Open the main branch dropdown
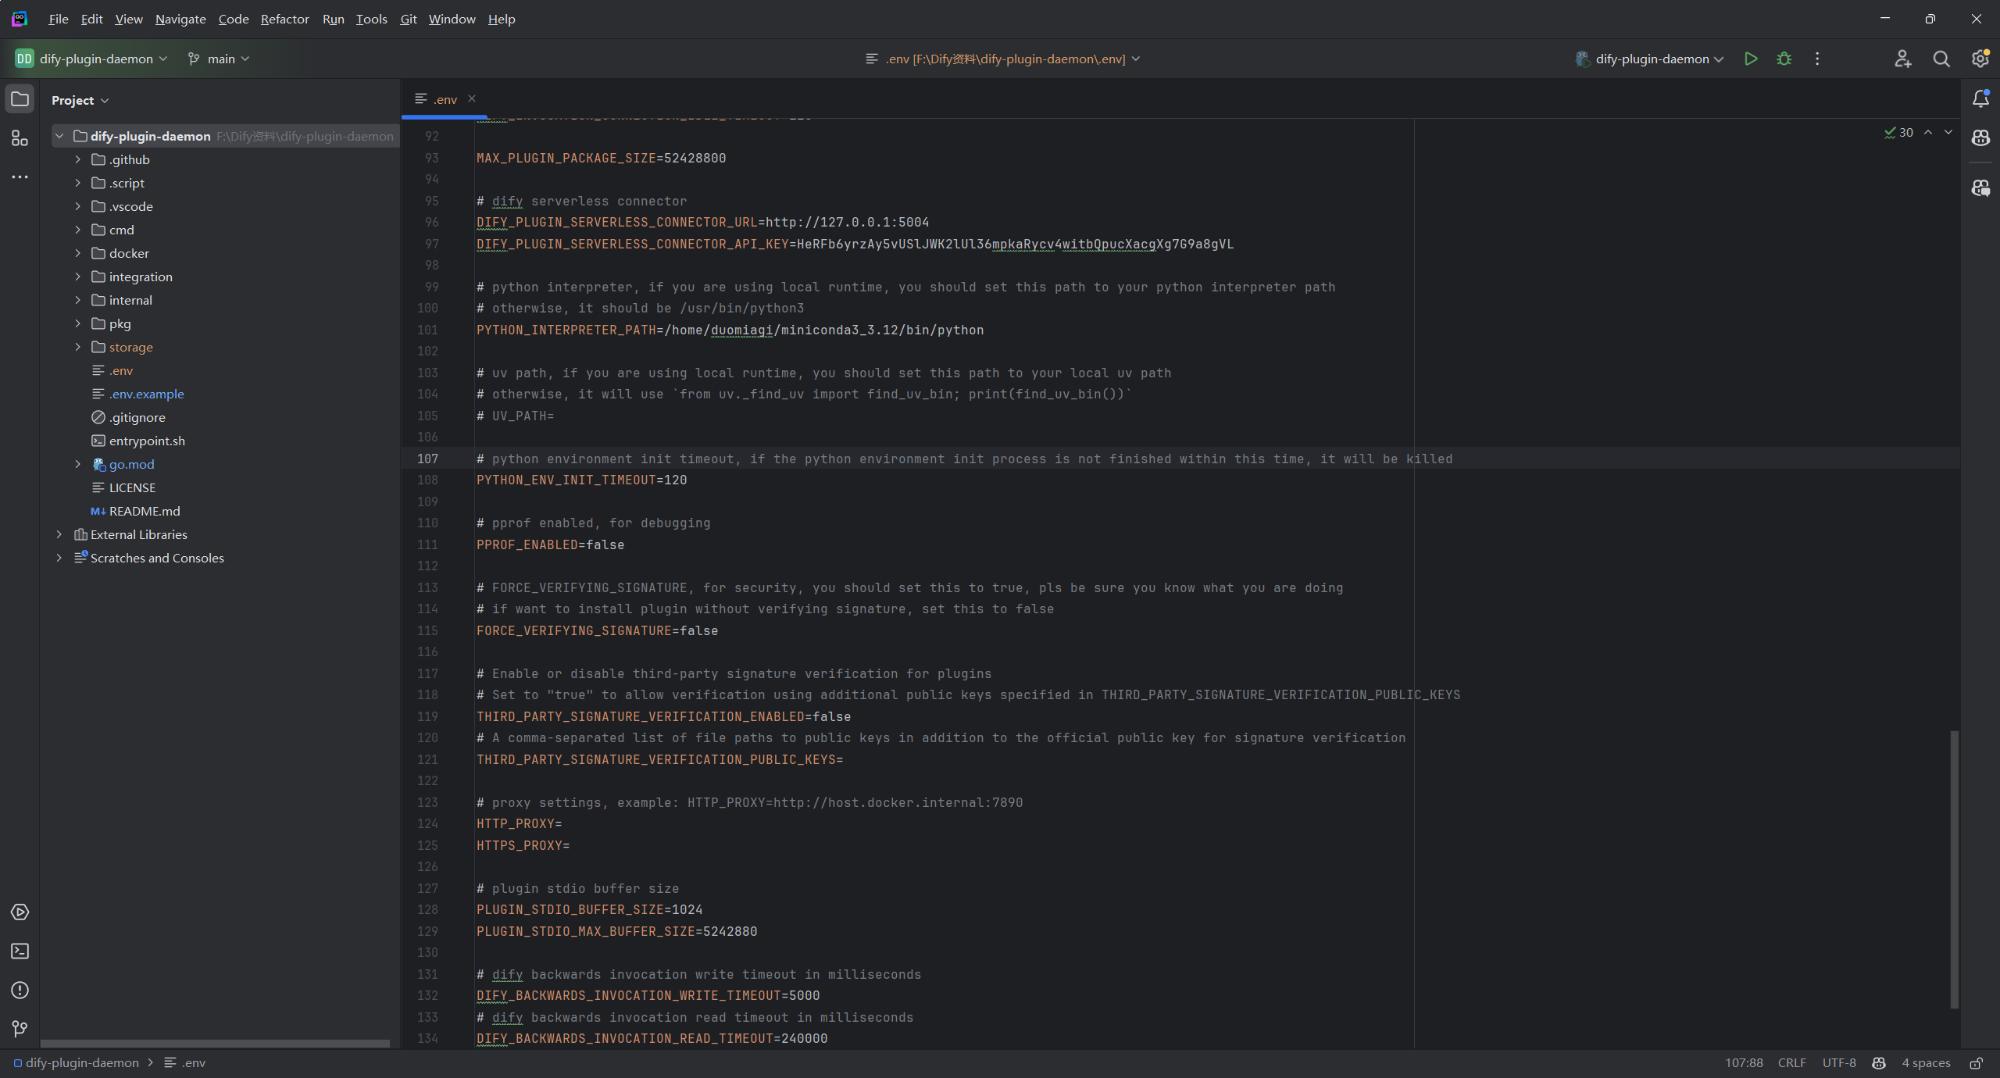Screen dimensions: 2000x1078 pyautogui.click(x=219, y=59)
